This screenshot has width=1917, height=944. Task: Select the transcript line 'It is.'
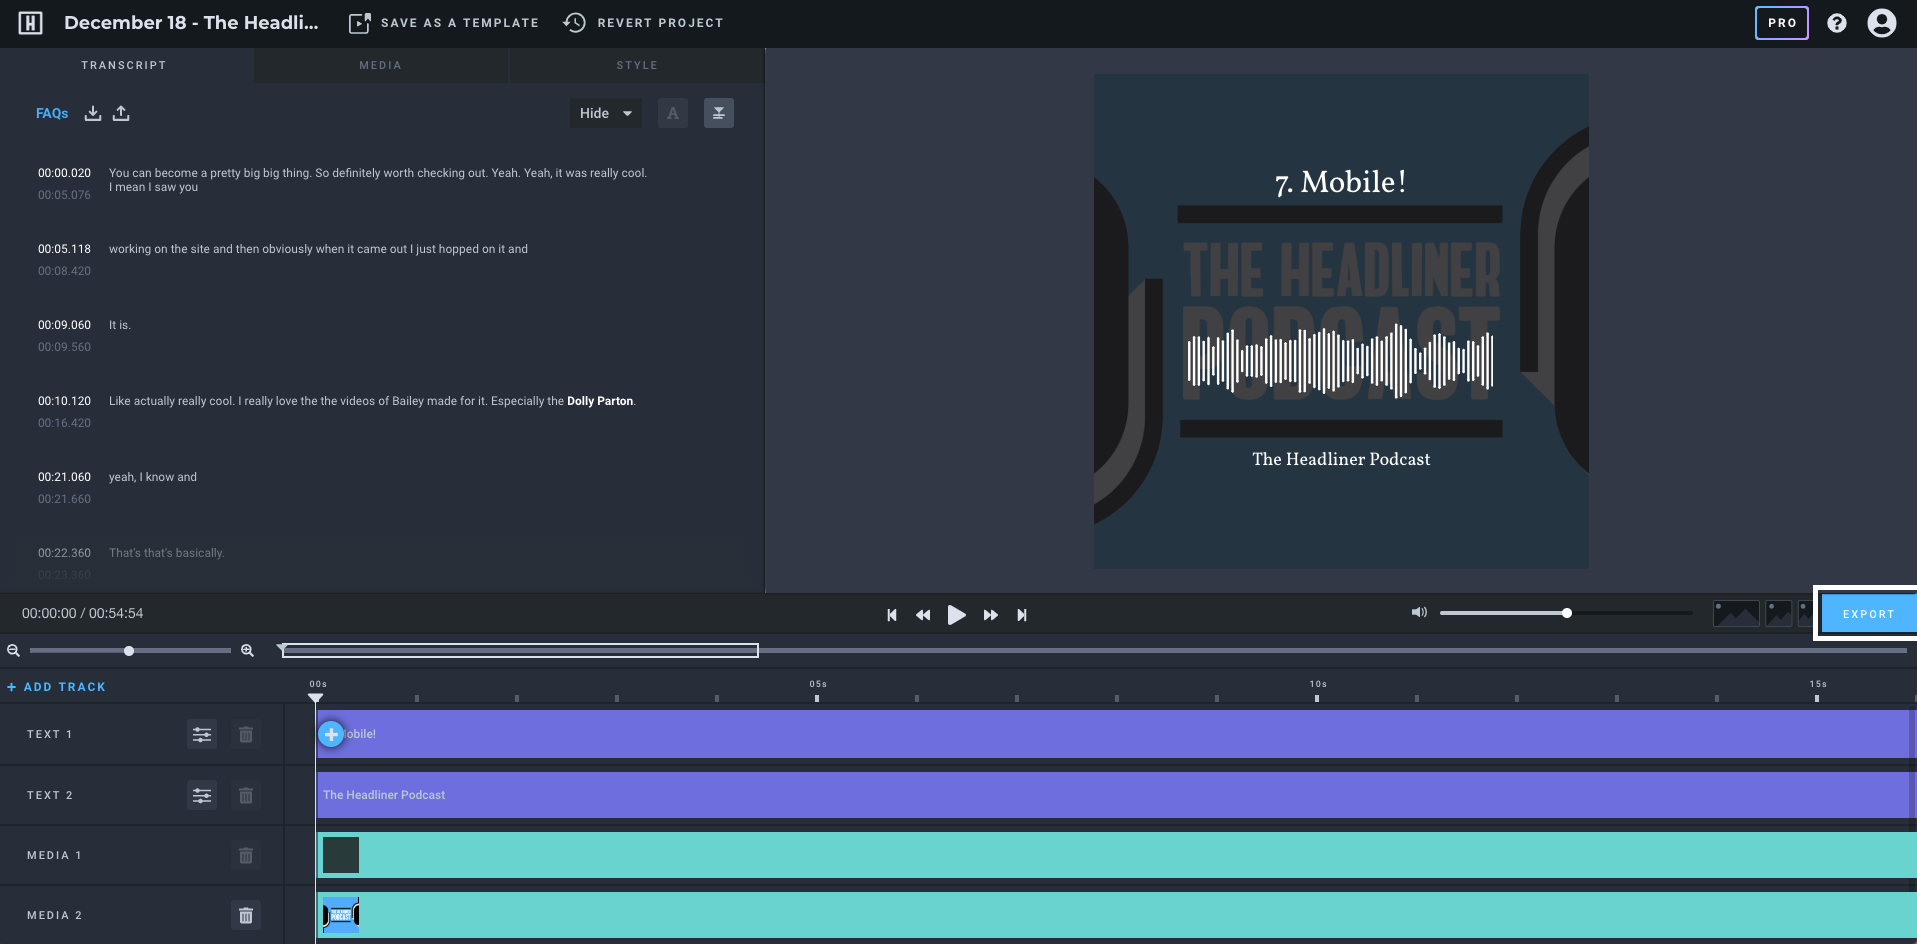(120, 325)
